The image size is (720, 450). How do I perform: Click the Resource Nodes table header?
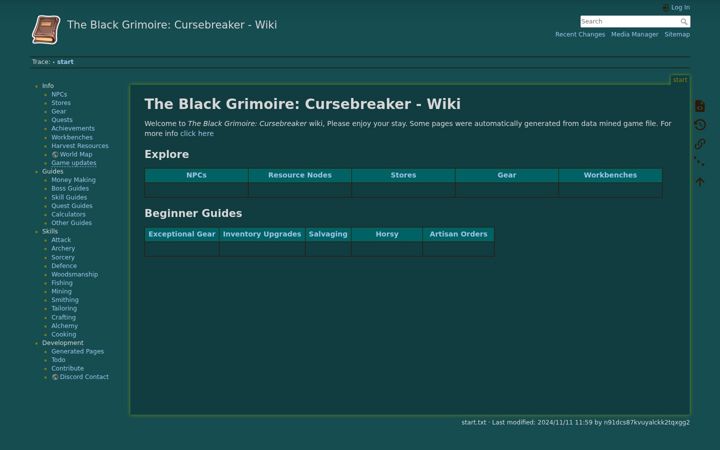pyautogui.click(x=300, y=175)
